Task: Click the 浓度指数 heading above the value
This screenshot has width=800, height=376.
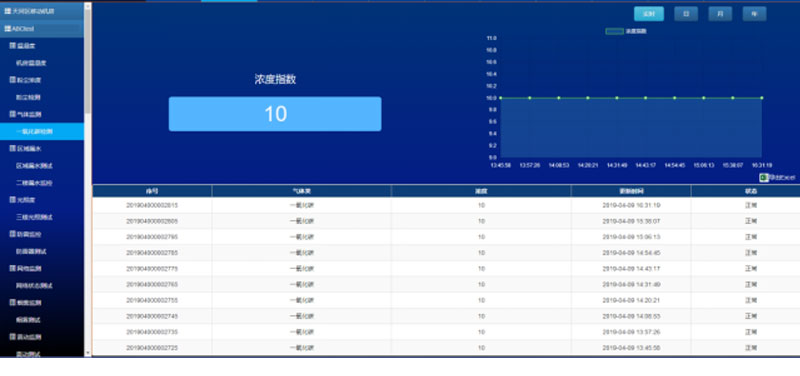Action: point(275,79)
